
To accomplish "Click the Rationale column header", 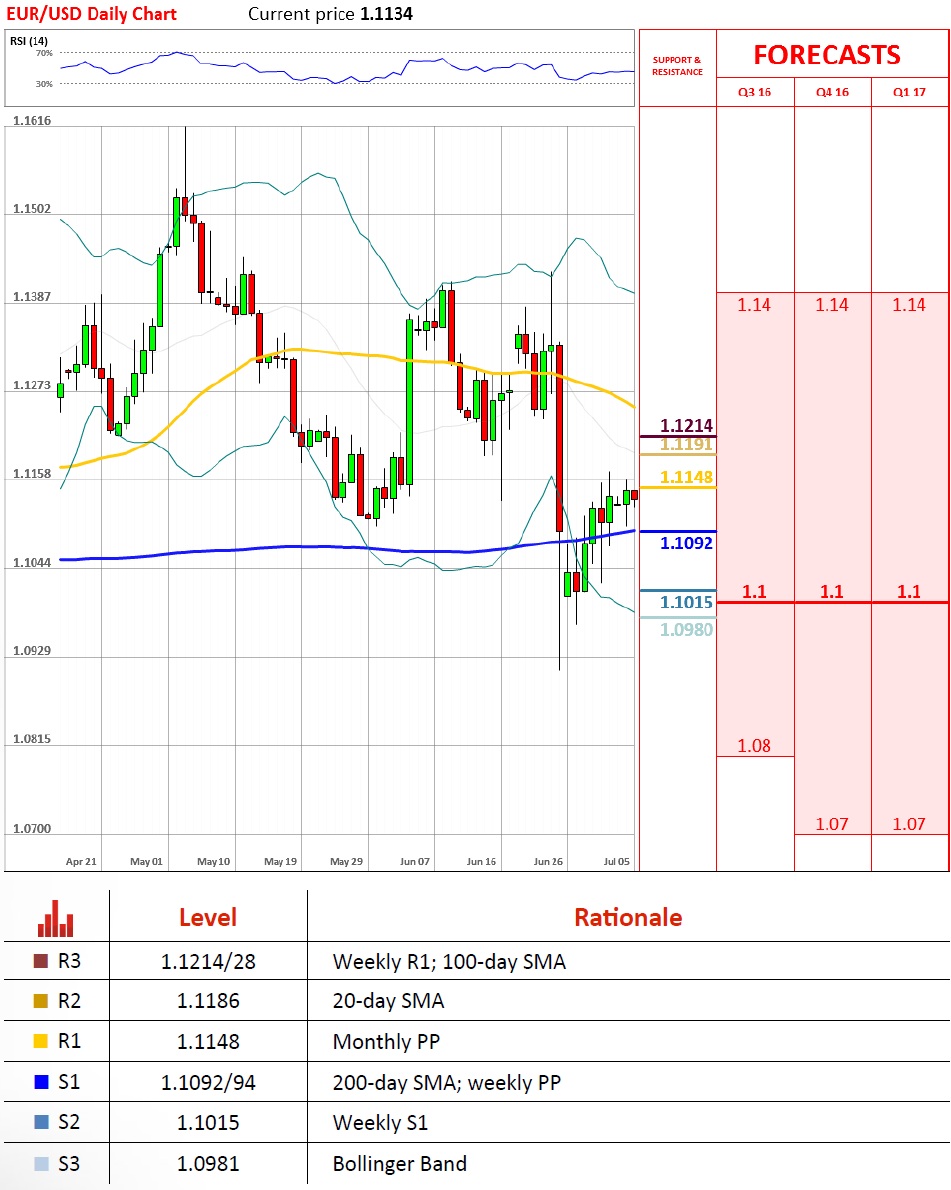I will (x=628, y=917).
